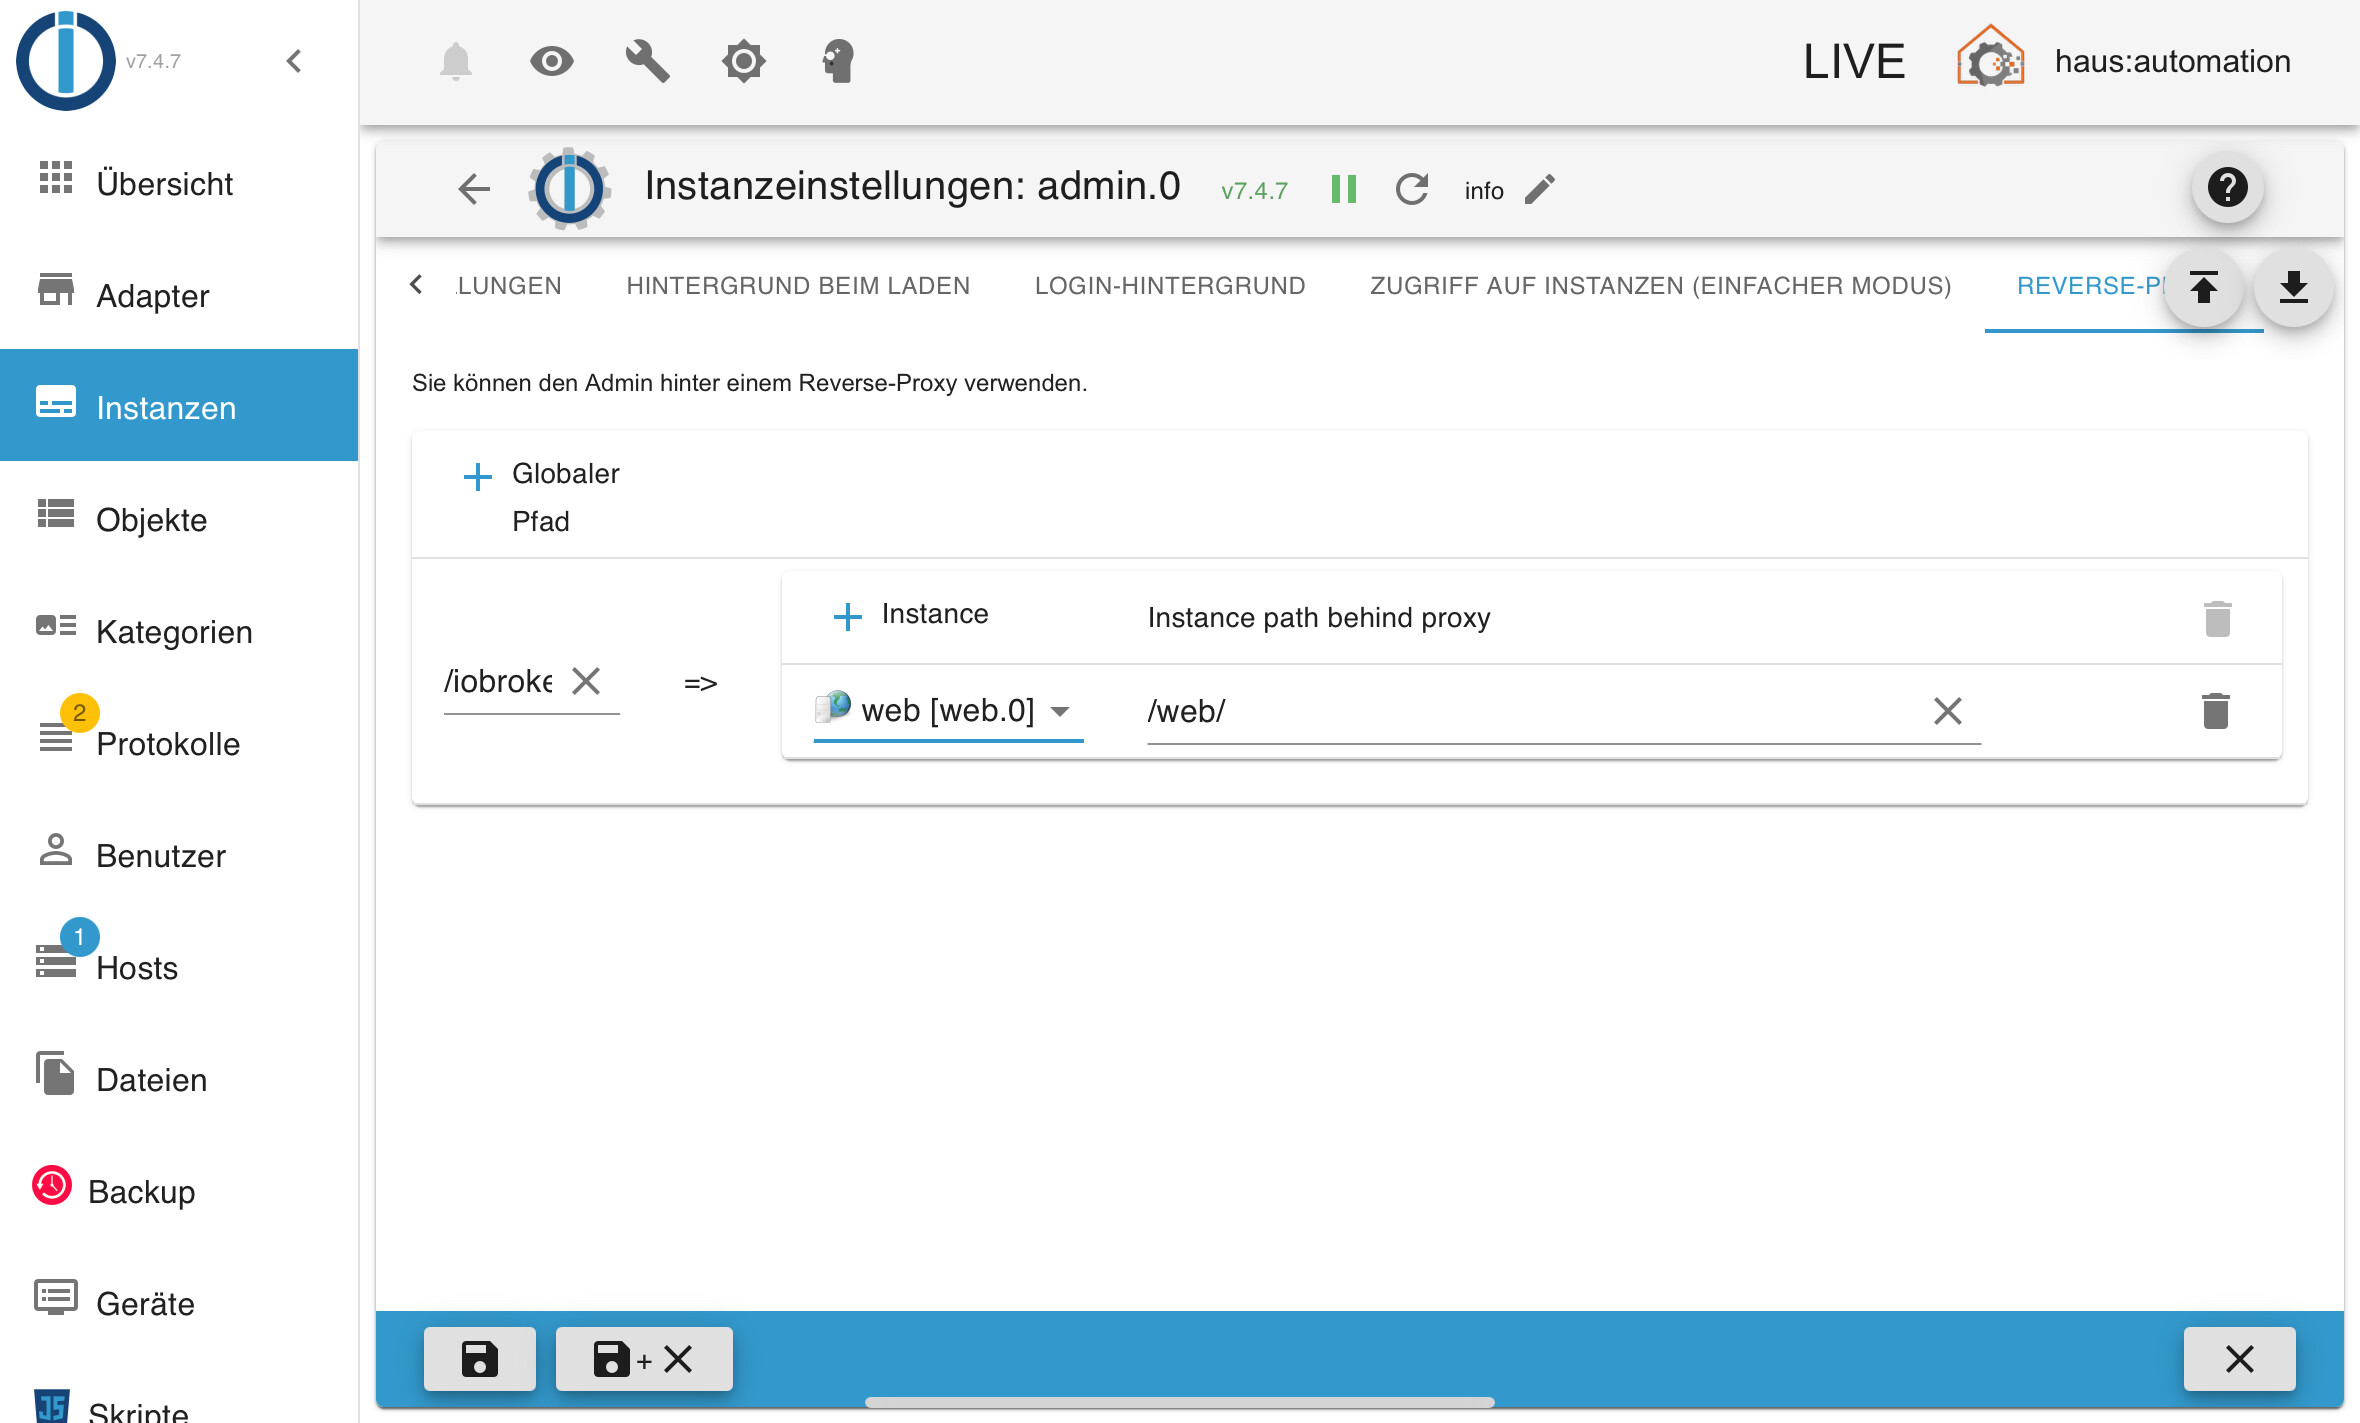Switch to Hintergrund beim Laden tab
This screenshot has width=2360, height=1423.
click(798, 286)
